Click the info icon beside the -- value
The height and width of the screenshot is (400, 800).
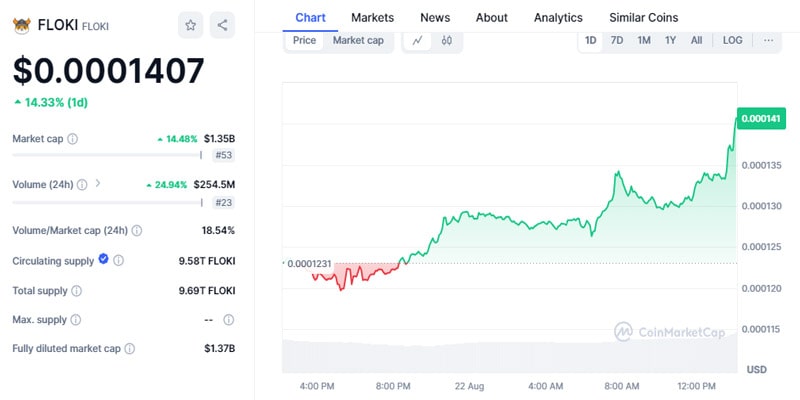point(229,320)
